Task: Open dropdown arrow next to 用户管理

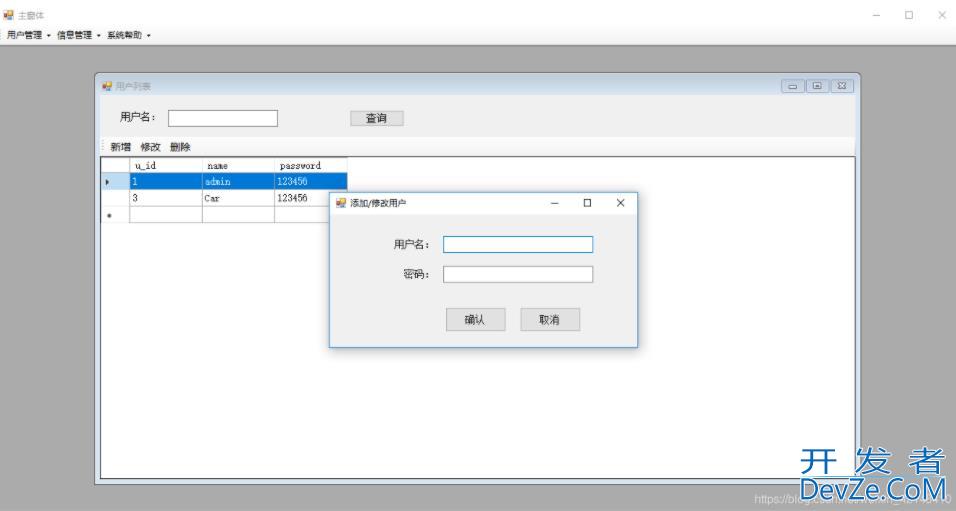Action: [49, 36]
